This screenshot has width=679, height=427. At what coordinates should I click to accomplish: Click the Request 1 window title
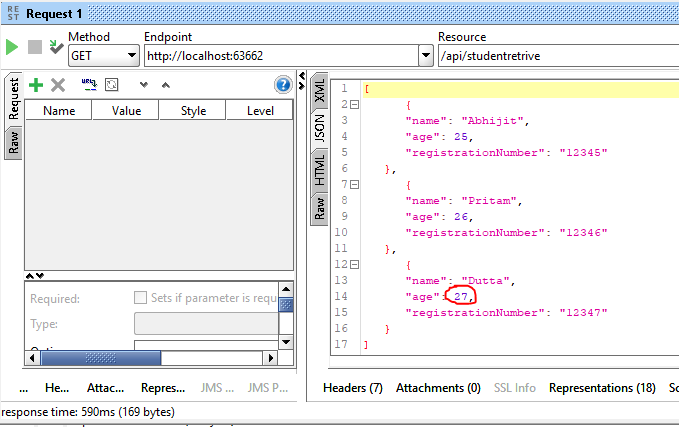[54, 14]
